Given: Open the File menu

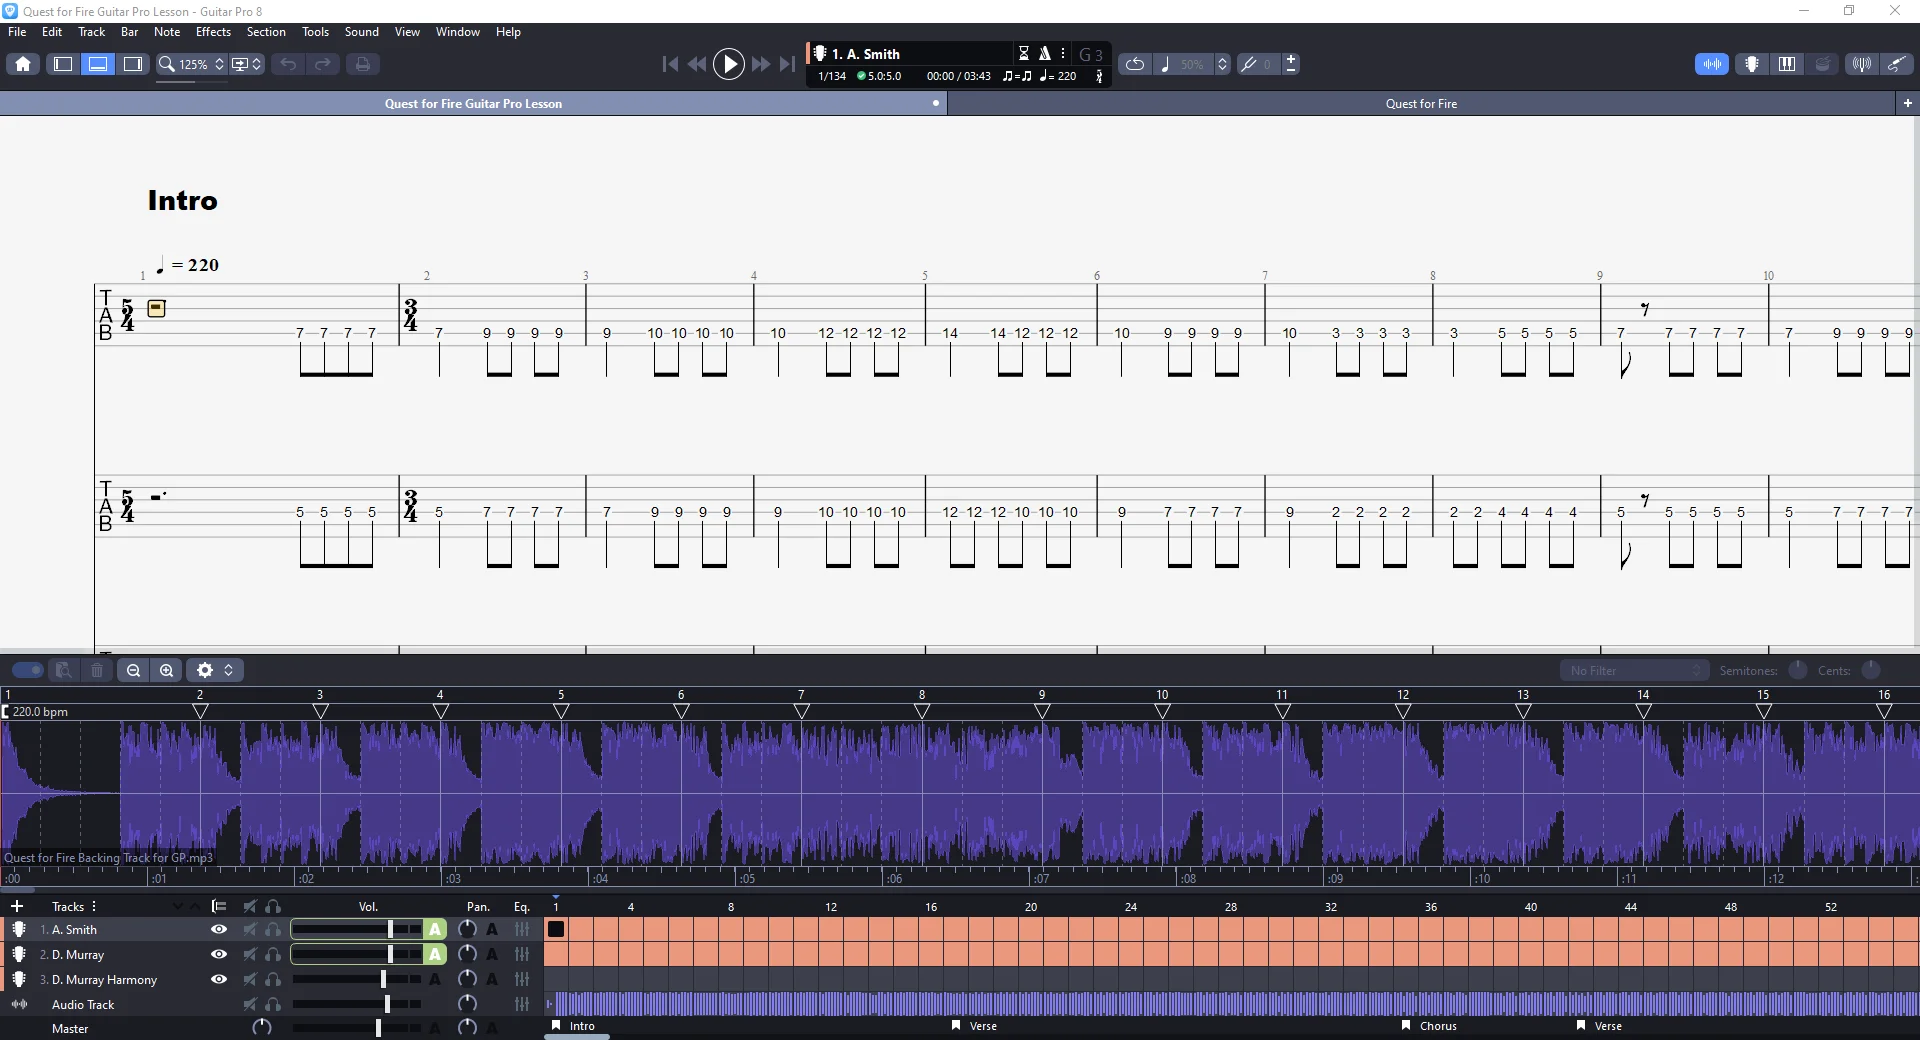Looking at the screenshot, I should (x=17, y=32).
